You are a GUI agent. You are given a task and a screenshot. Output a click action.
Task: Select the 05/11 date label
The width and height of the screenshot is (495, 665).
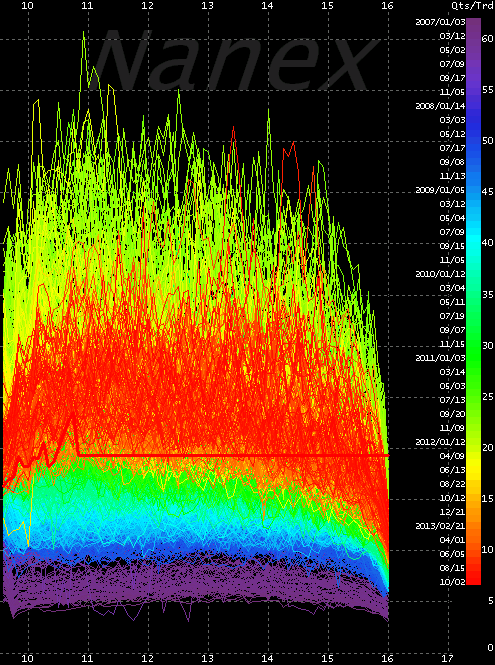coord(453,302)
